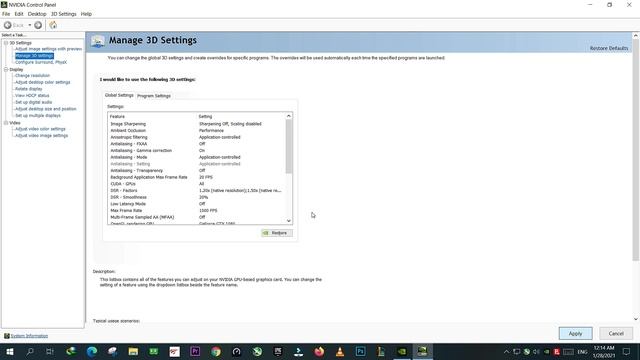Click the Restore Defaults link
This screenshot has height=360, width=640.
tap(609, 48)
